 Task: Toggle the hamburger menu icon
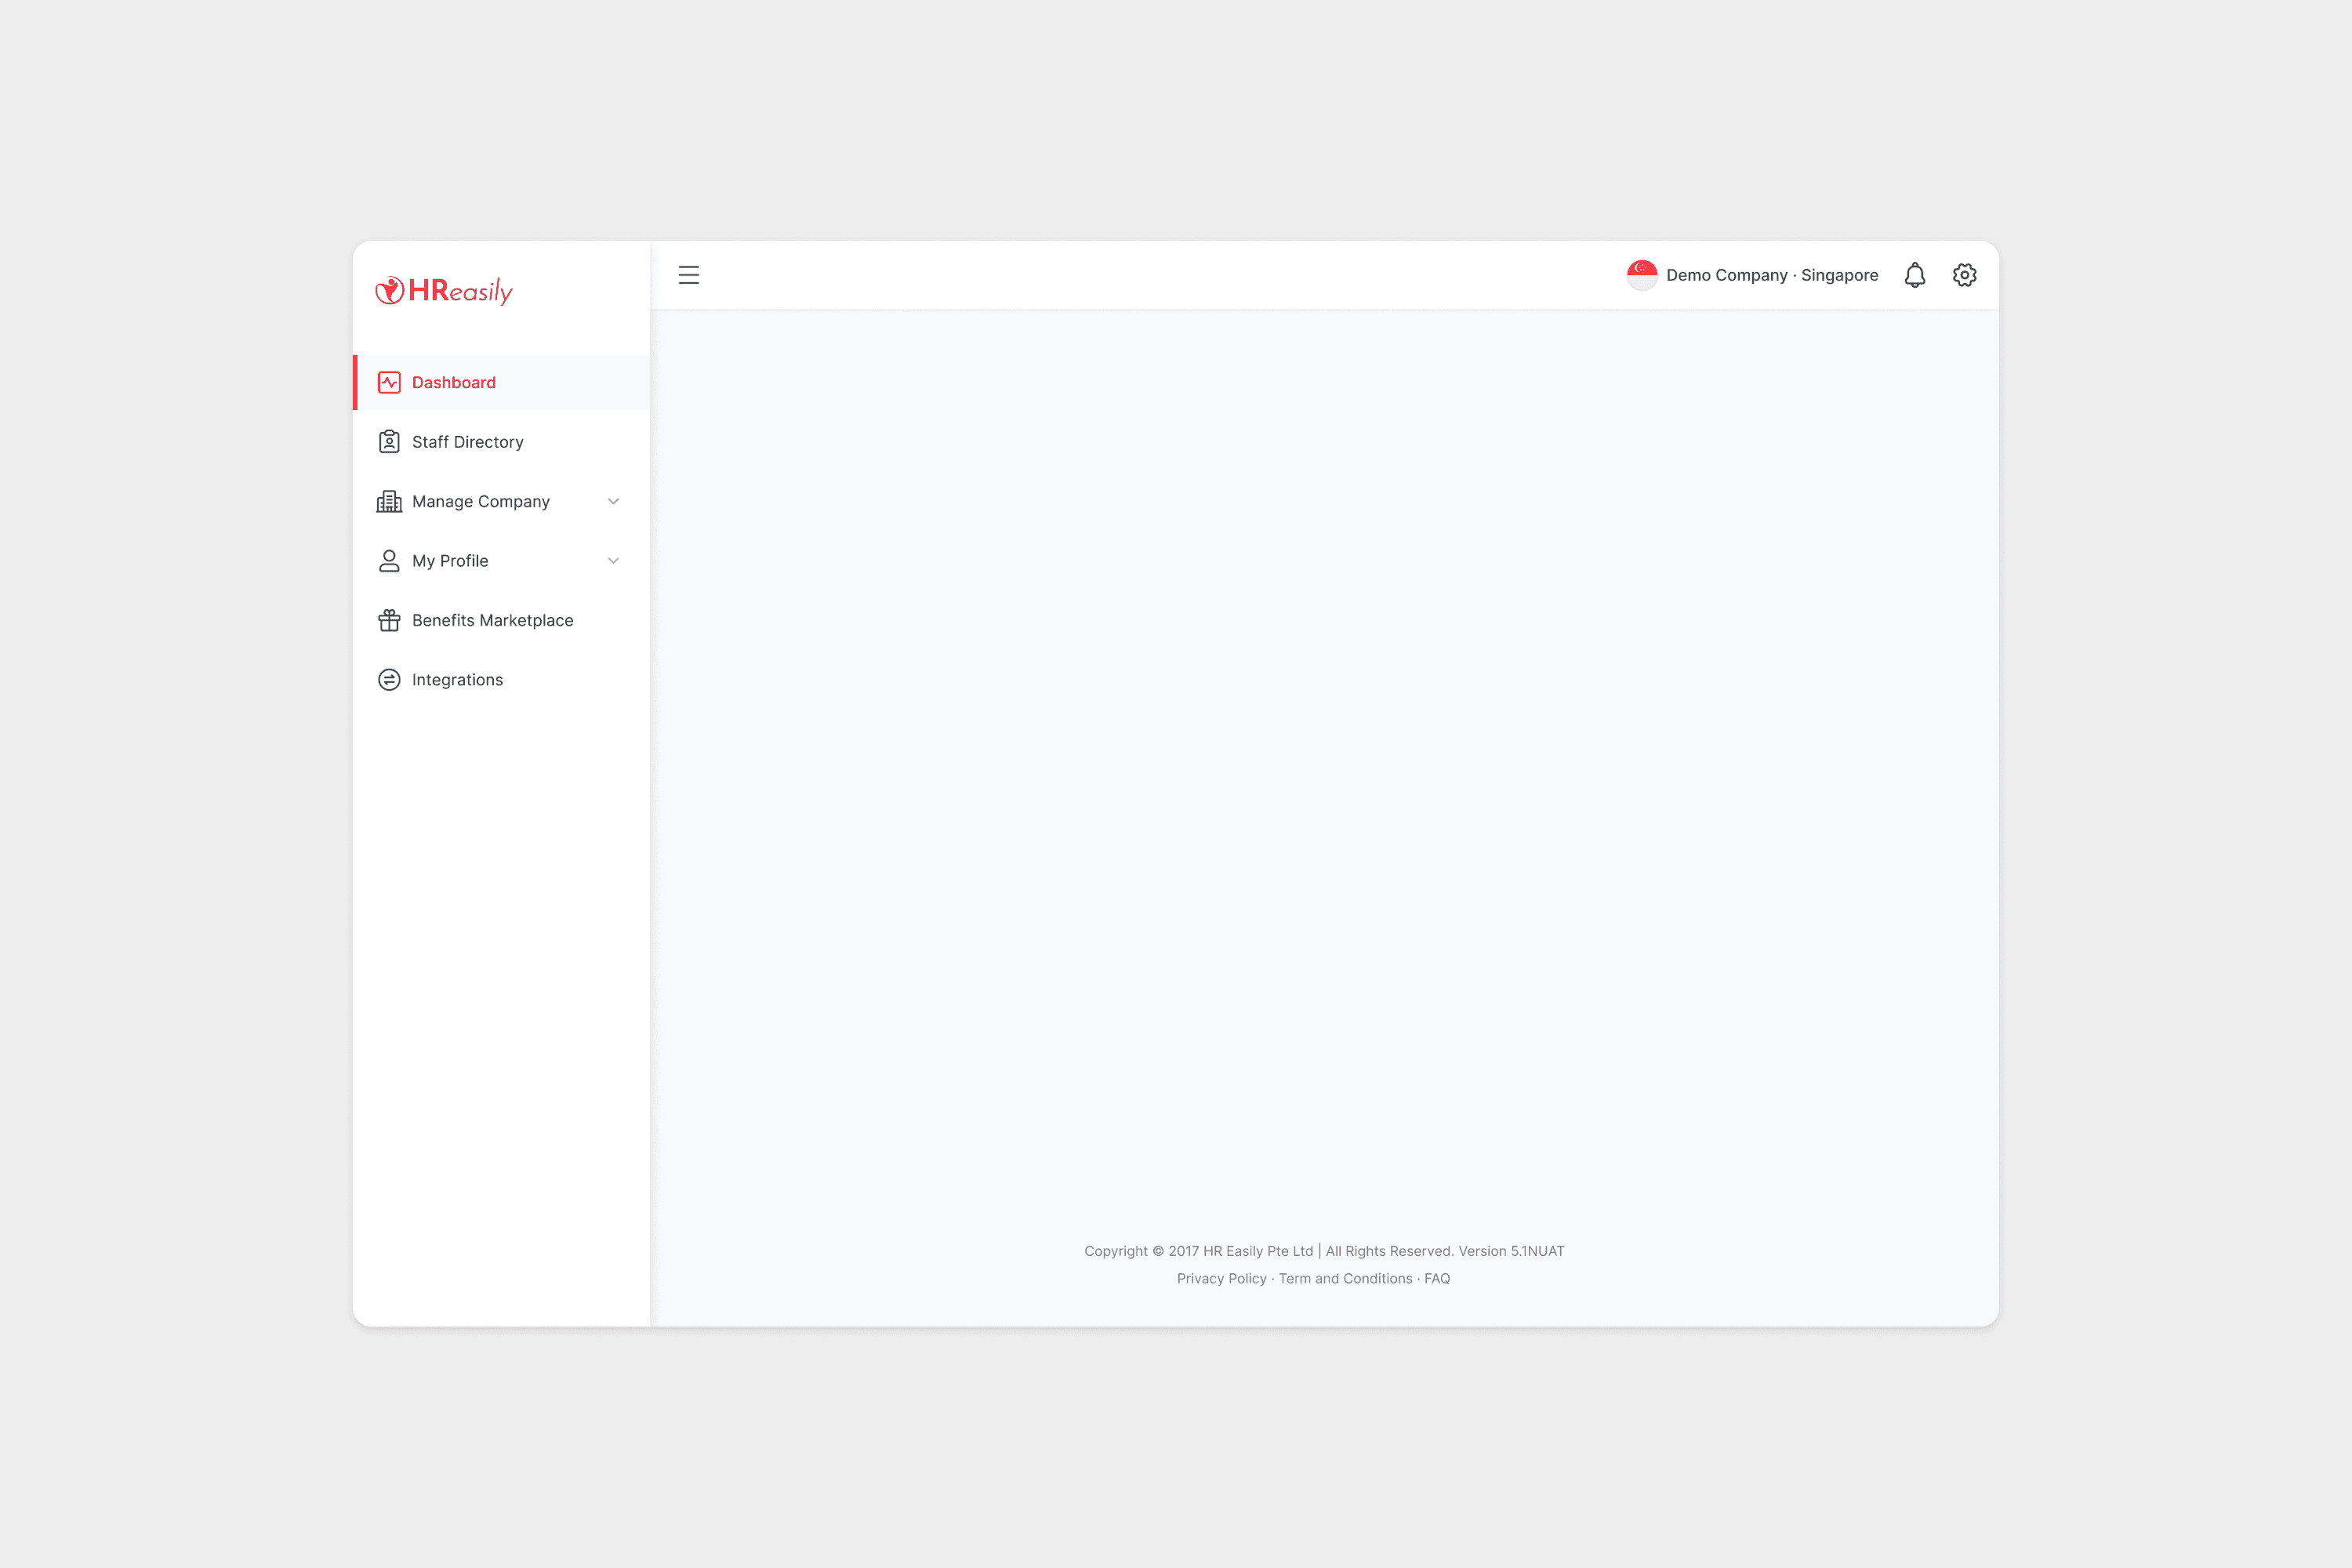(688, 275)
